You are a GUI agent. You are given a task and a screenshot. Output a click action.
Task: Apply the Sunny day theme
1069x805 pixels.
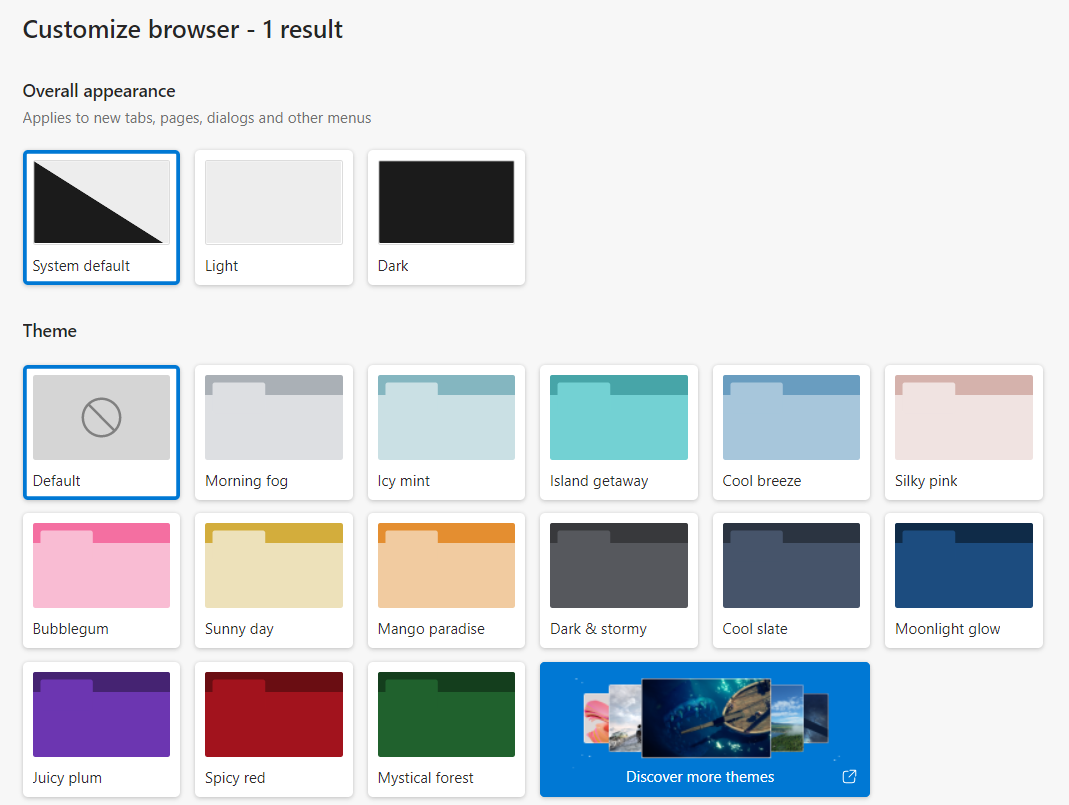[x=274, y=581]
